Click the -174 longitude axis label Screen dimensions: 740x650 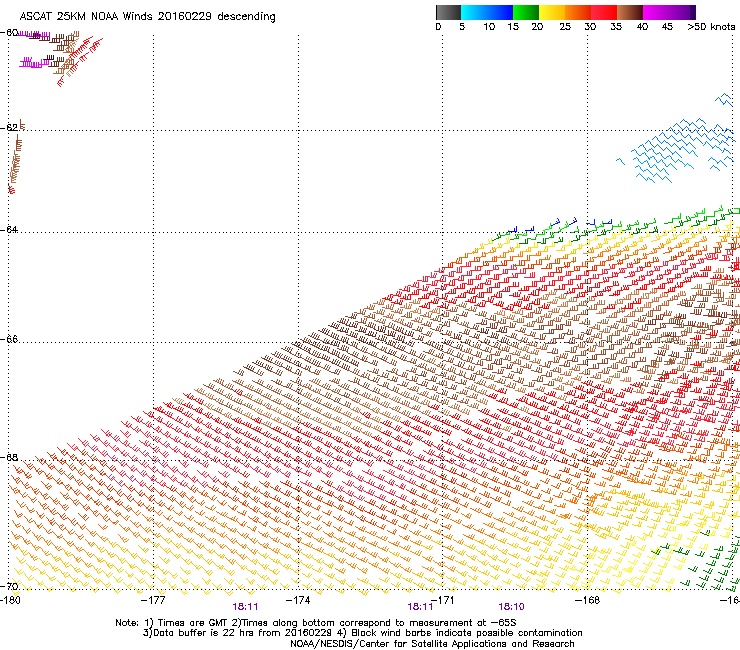click(x=298, y=600)
